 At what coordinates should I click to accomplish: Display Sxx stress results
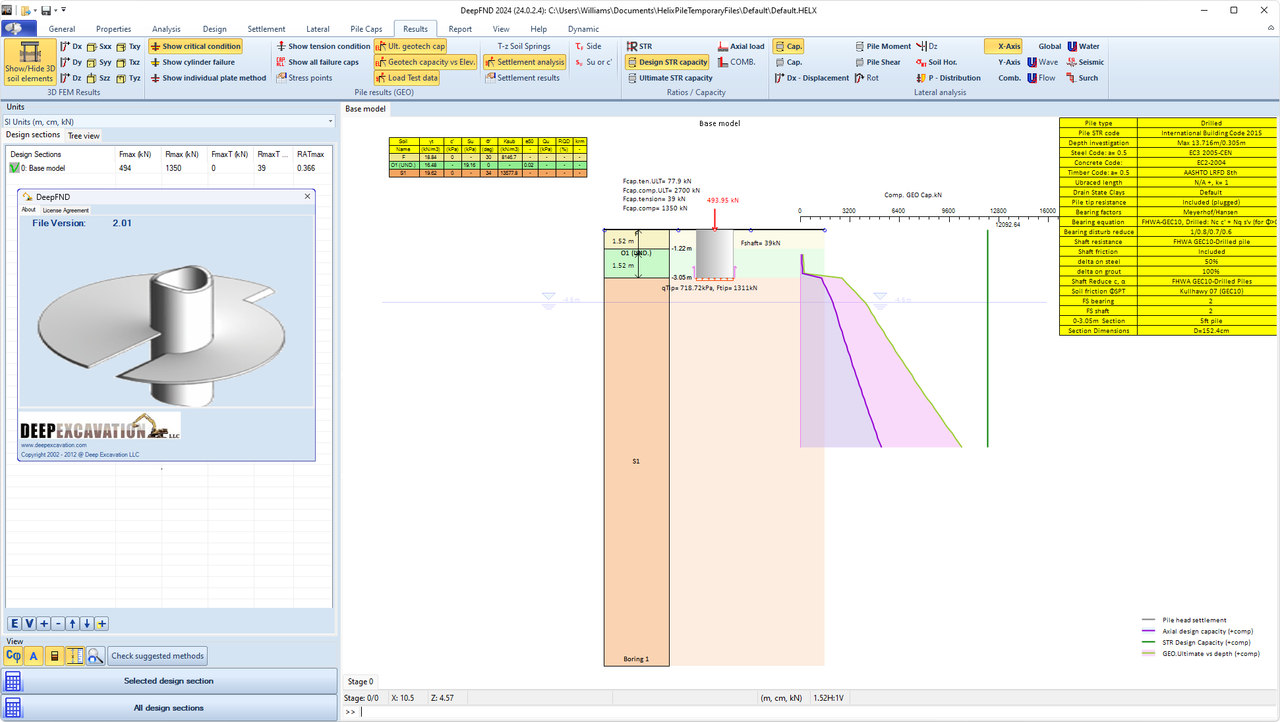(x=99, y=46)
